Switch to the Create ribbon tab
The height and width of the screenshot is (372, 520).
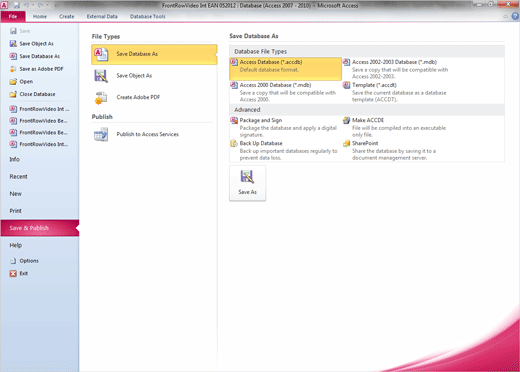point(67,16)
